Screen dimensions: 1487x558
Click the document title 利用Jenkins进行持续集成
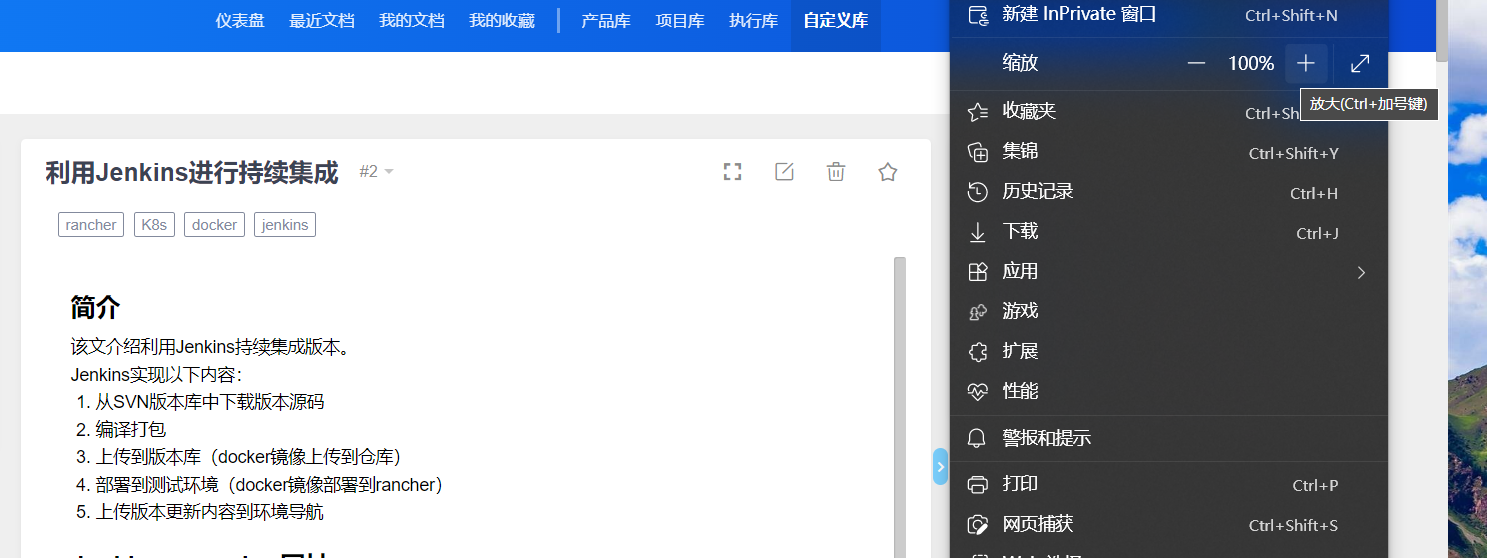192,173
